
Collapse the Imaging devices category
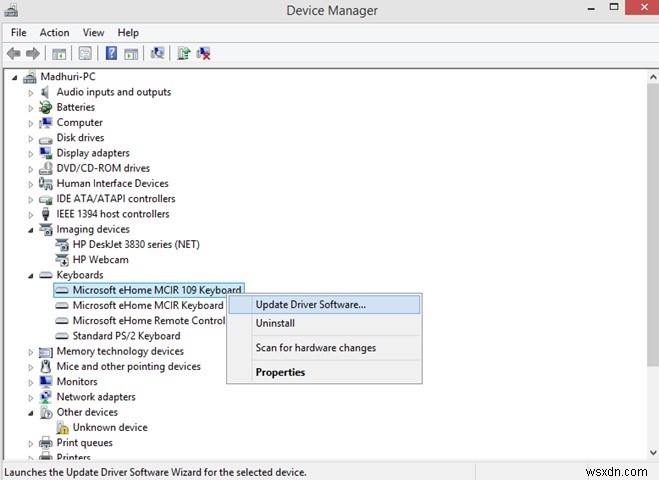coord(31,230)
